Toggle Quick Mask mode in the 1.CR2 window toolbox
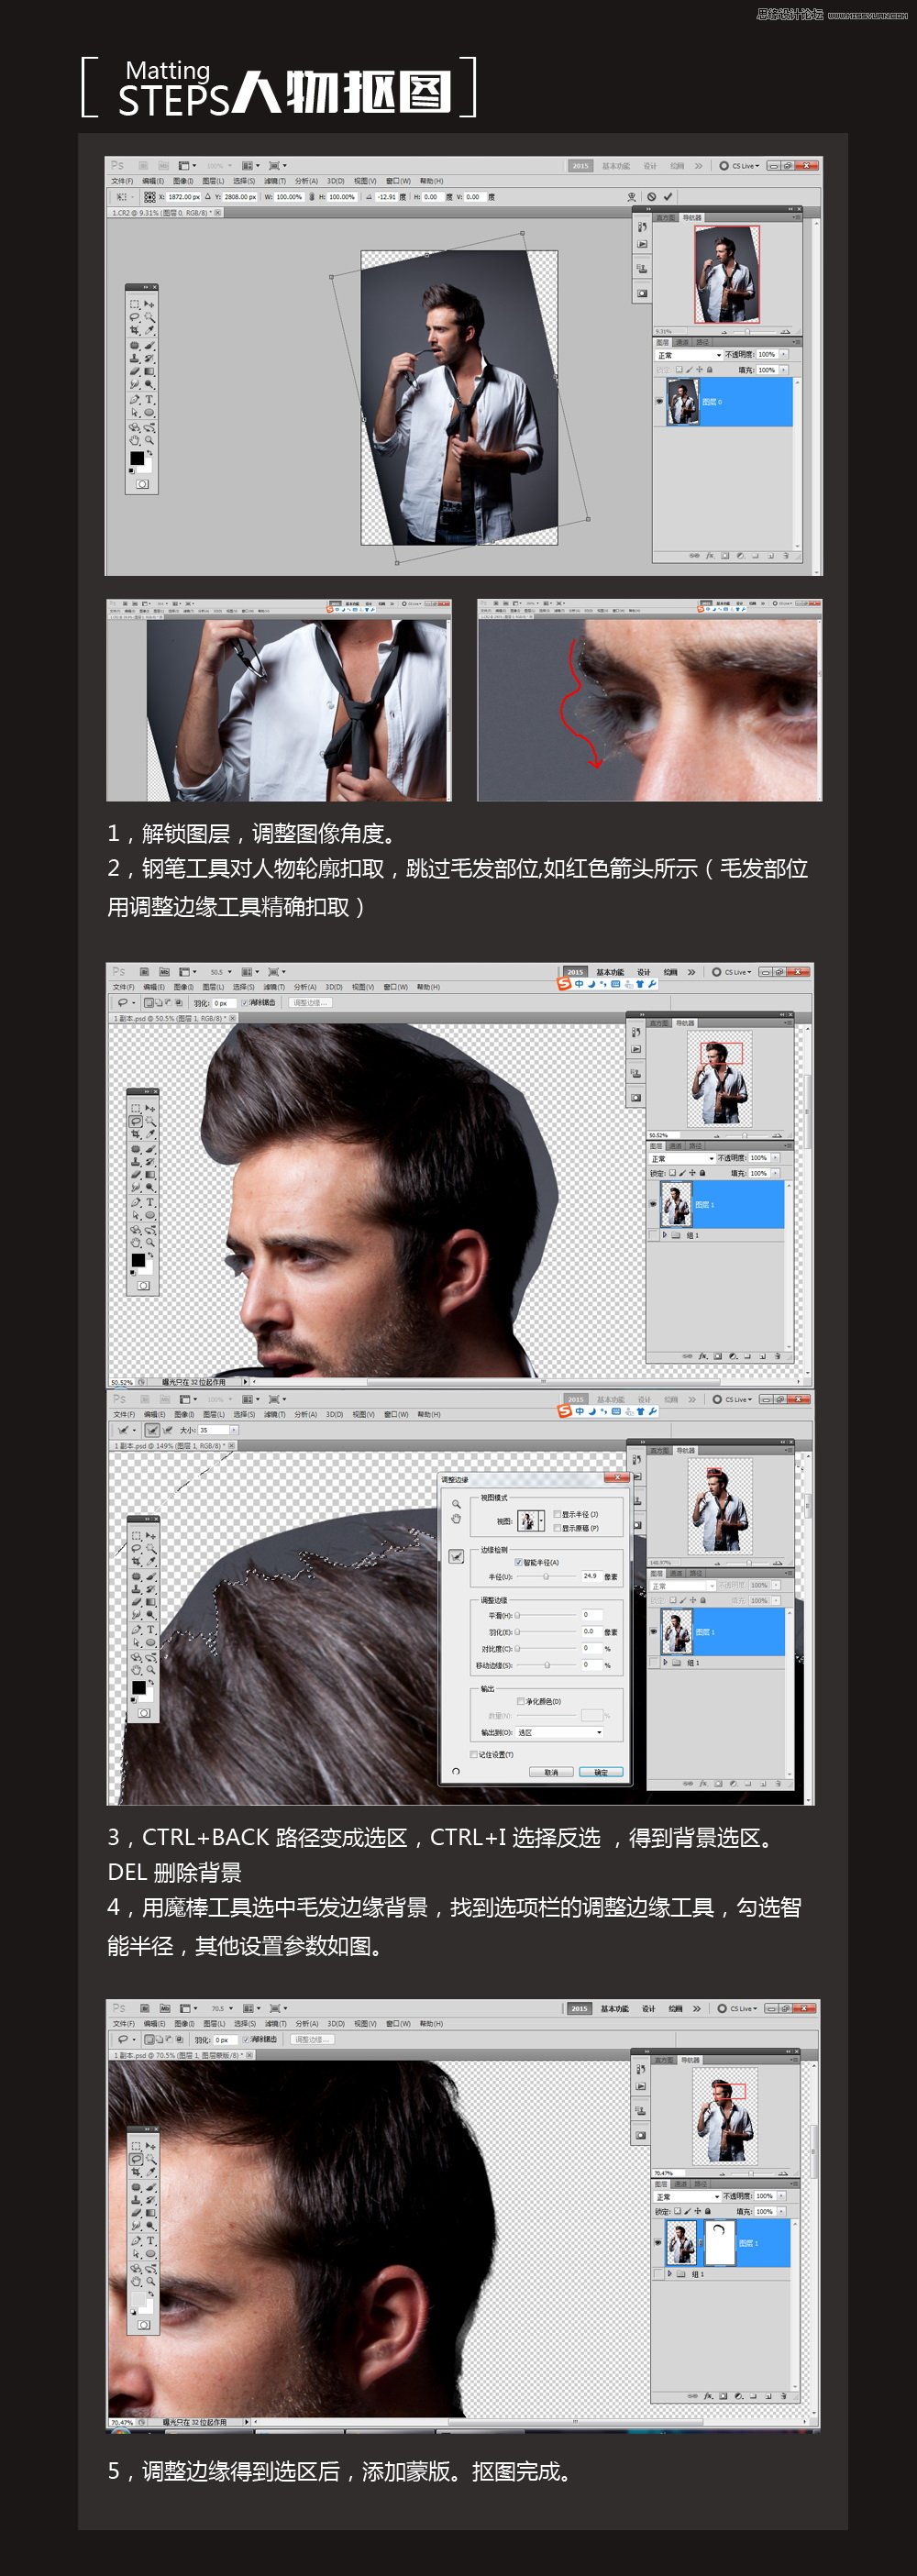917x2576 pixels. point(143,484)
